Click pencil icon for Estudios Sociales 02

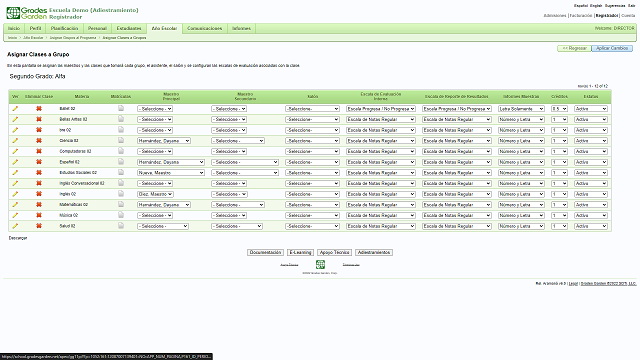coord(15,173)
